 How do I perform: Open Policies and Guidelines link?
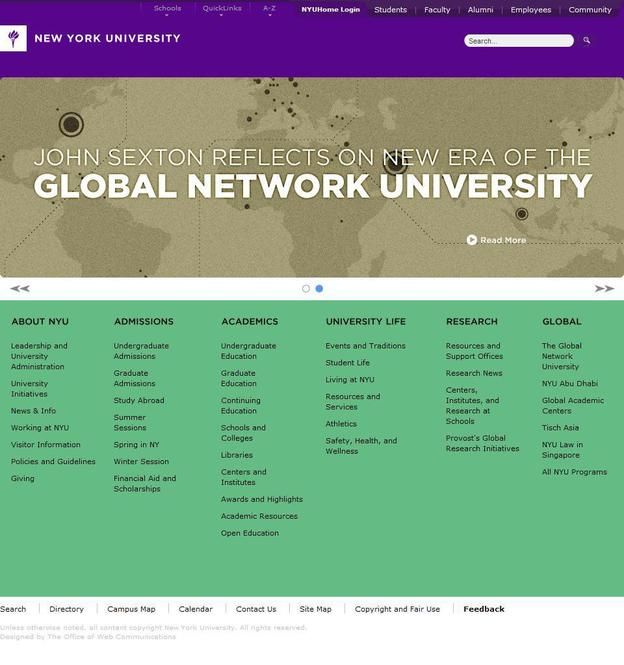click(53, 461)
